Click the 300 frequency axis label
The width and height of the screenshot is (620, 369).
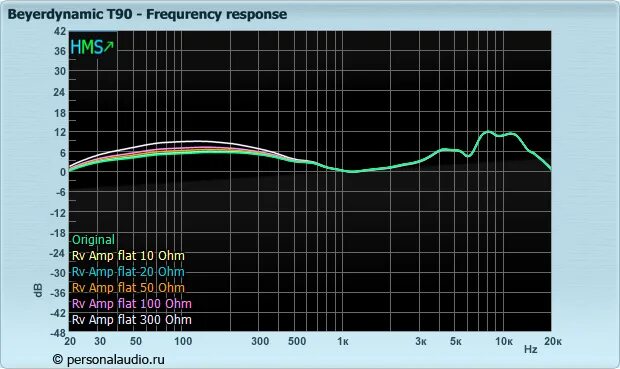pos(260,341)
